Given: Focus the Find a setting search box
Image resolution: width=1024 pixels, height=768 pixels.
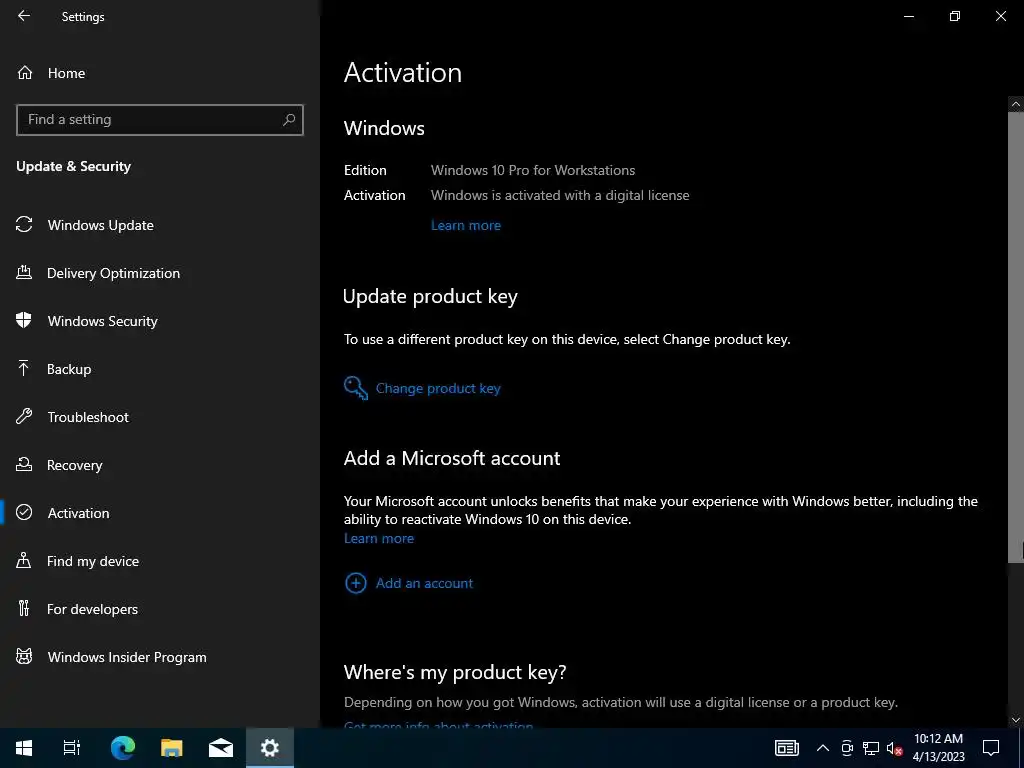Looking at the screenshot, I should tap(159, 120).
